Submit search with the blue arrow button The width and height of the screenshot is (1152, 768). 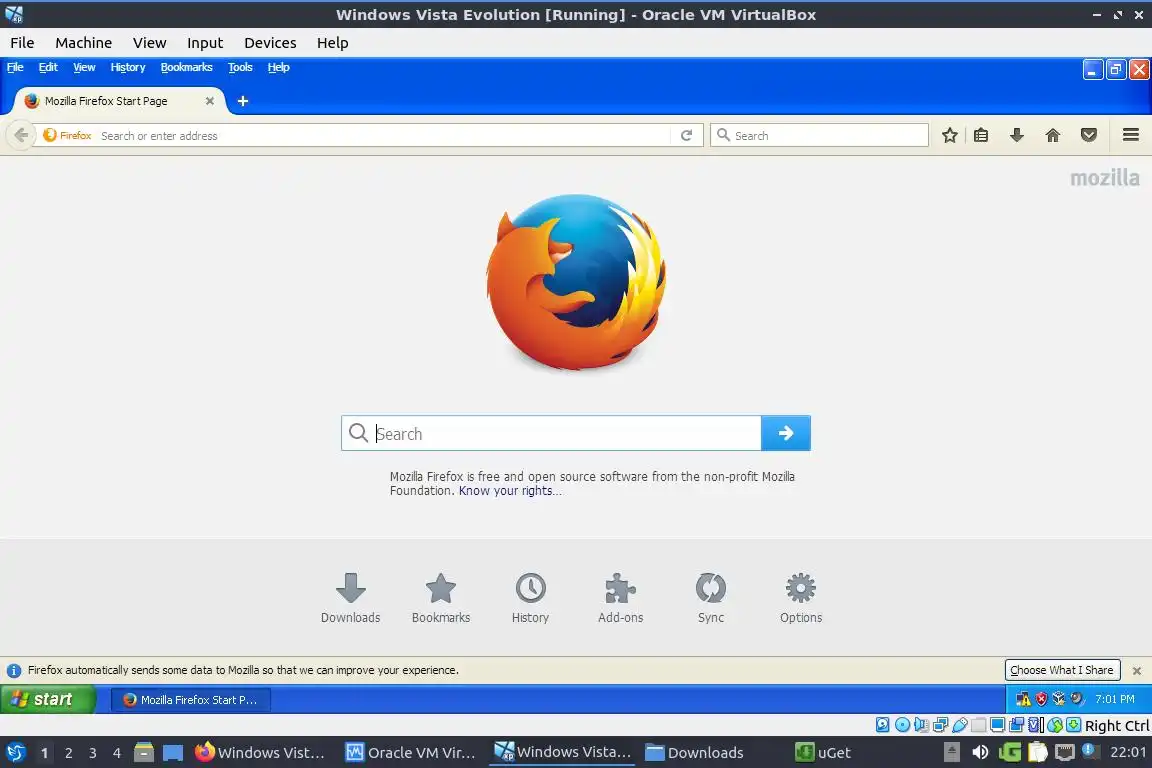point(785,433)
